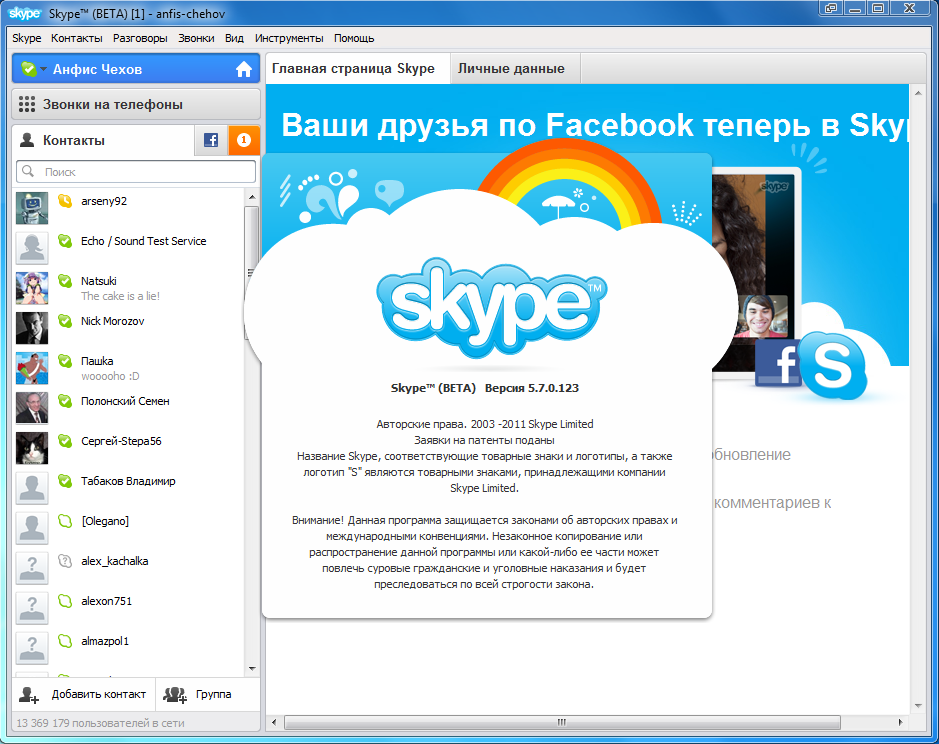Select the Главная страница Skype tab

point(353,69)
